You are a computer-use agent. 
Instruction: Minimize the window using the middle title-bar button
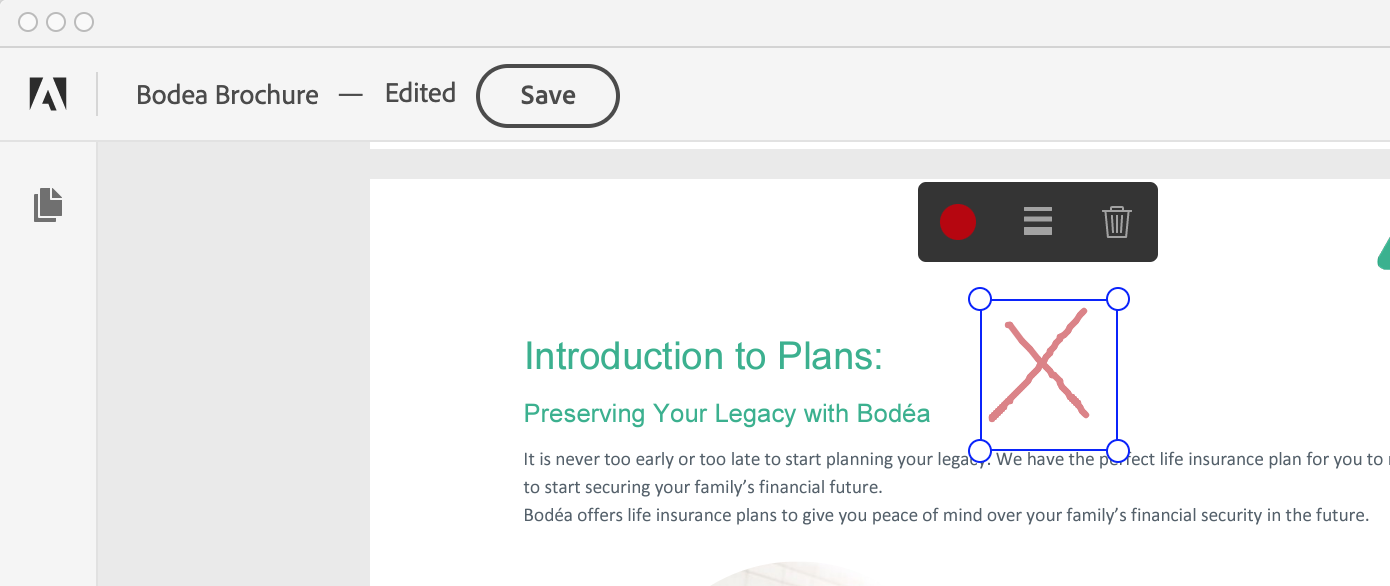click(56, 22)
